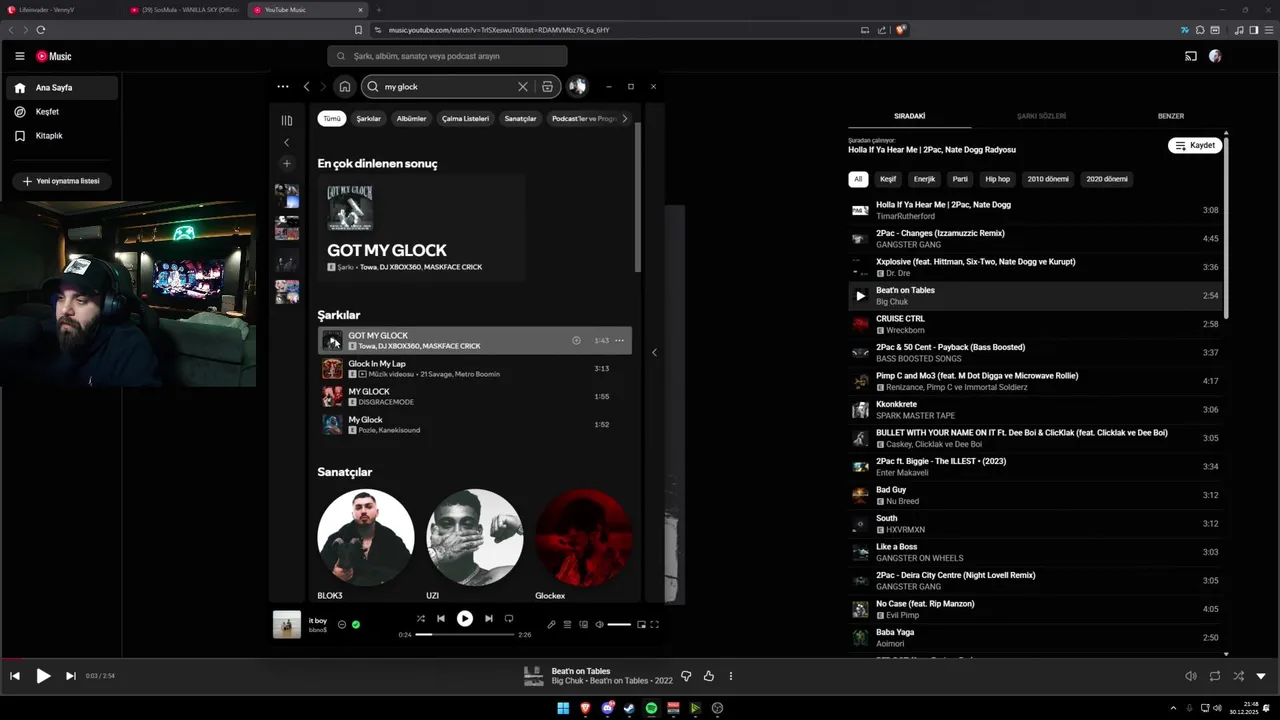Open the GOT MY GLOCK top result card
Image resolution: width=1280 pixels, height=720 pixels.
pos(421,227)
